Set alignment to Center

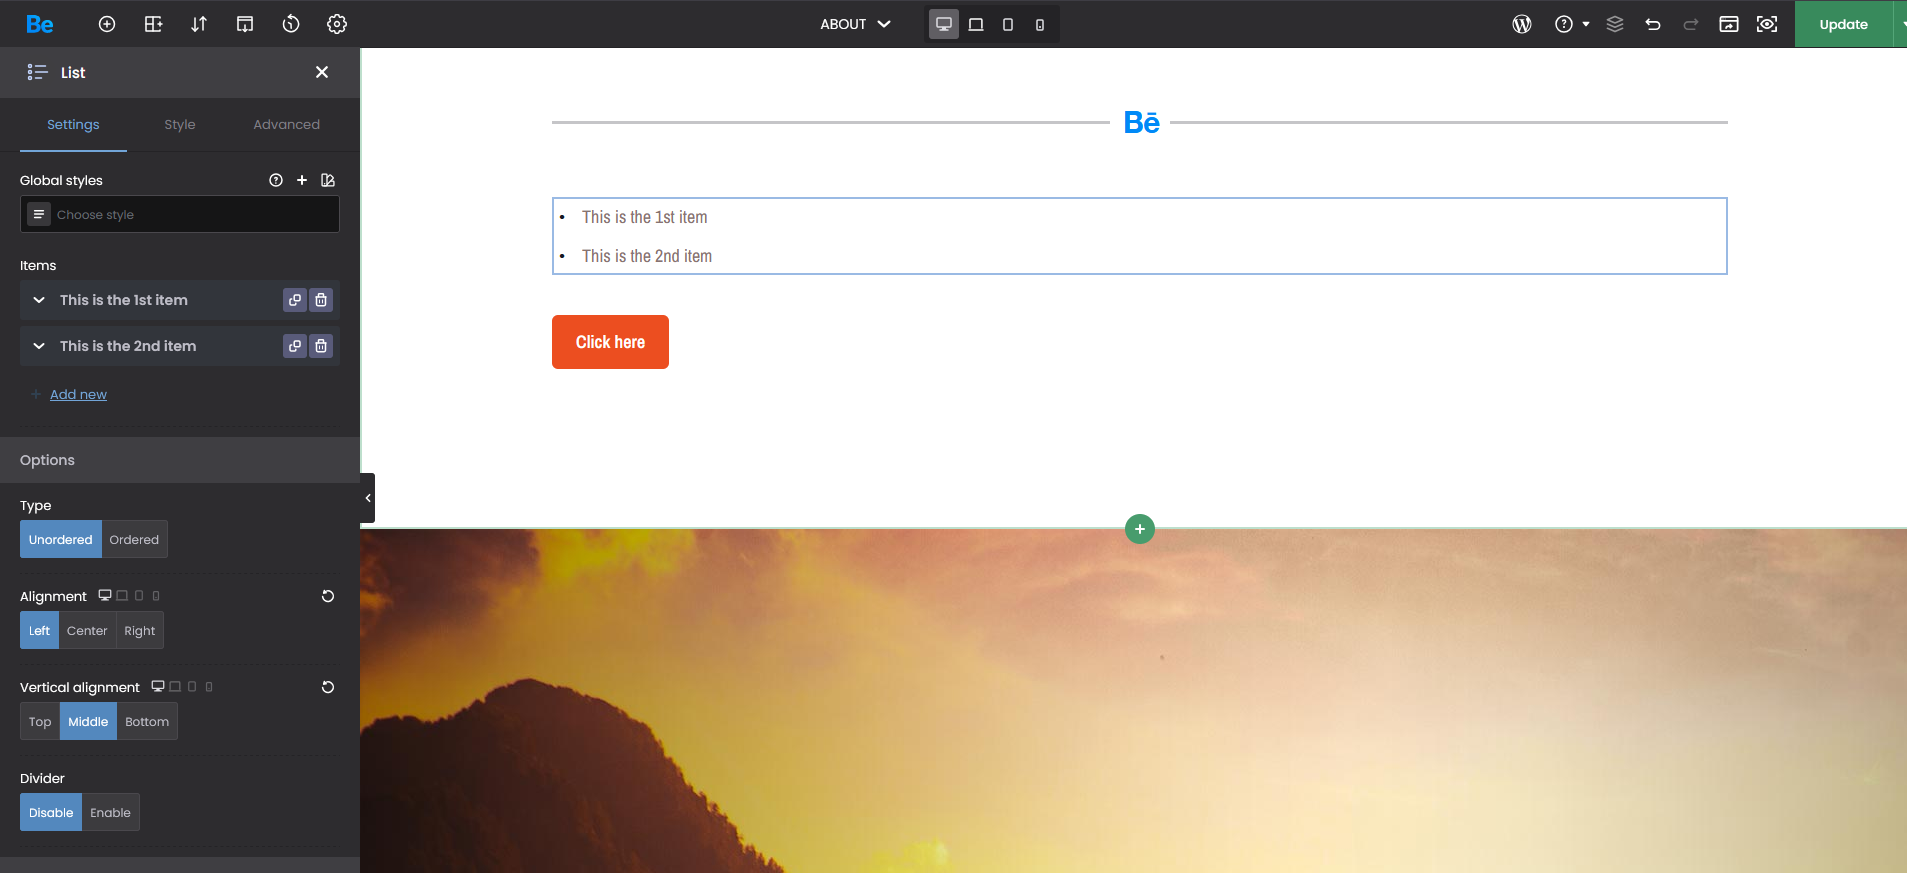click(87, 631)
